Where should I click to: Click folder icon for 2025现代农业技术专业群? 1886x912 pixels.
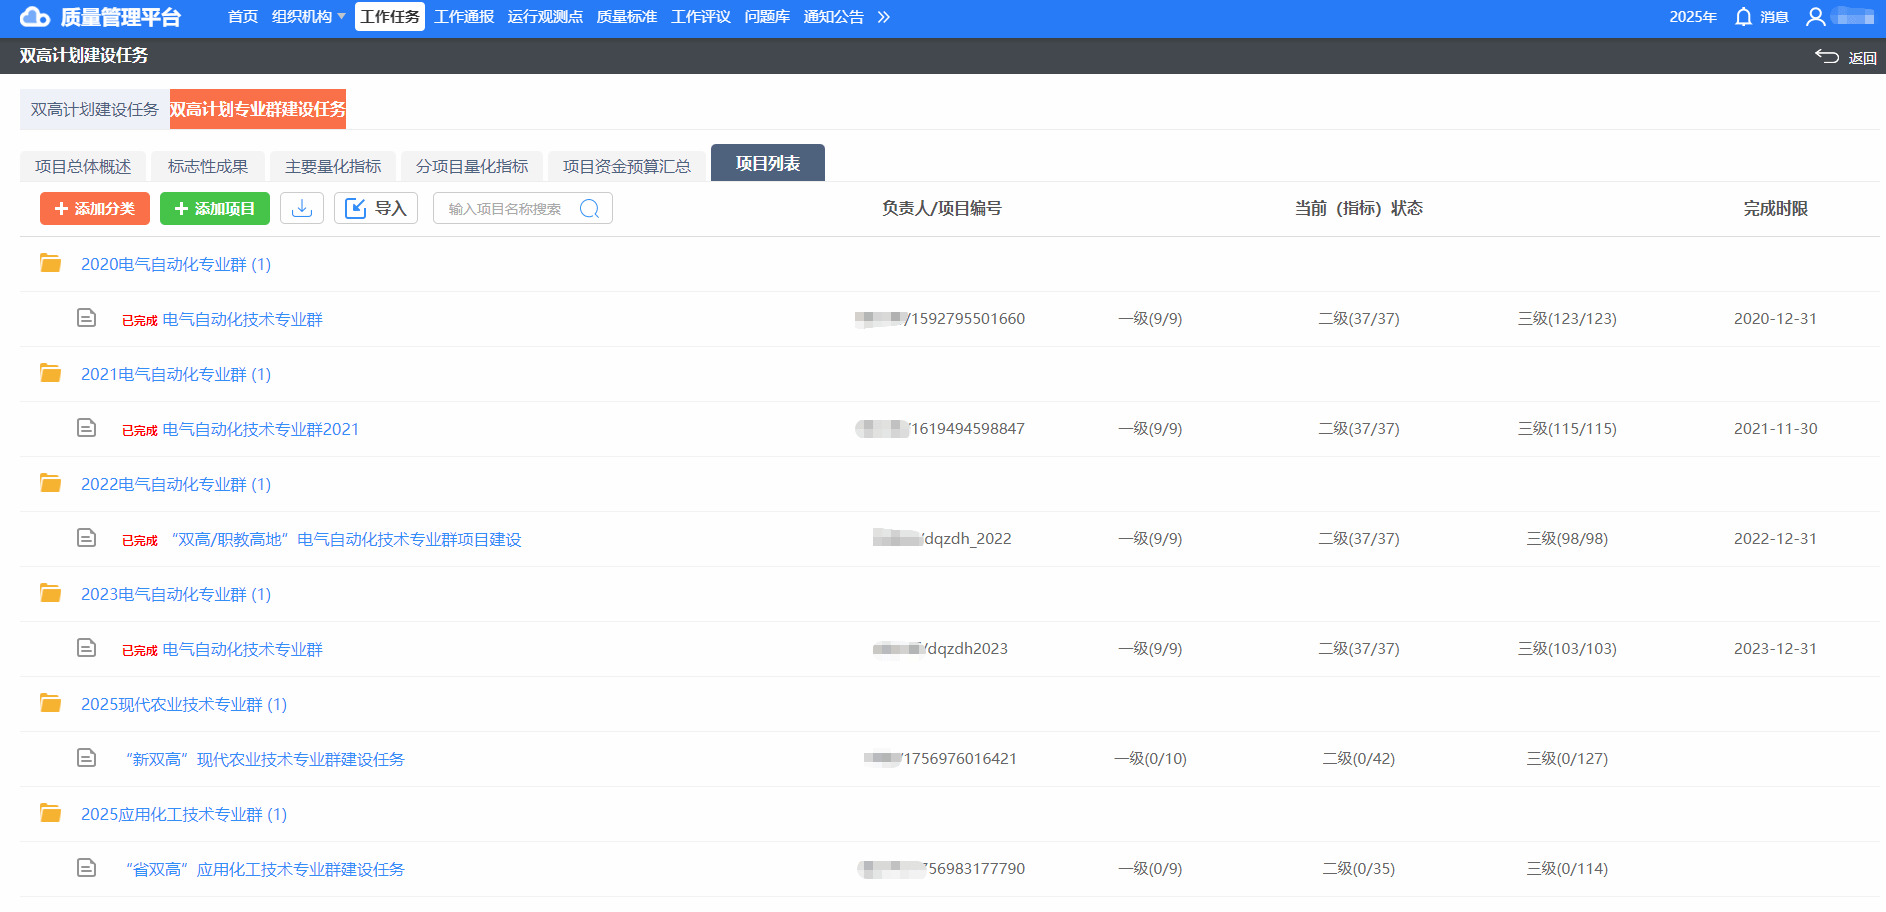50,703
